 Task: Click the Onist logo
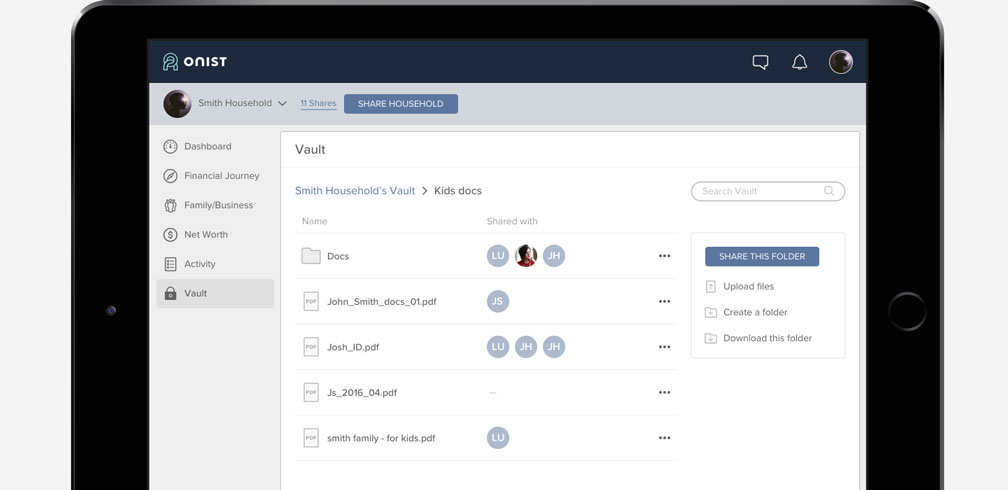195,62
